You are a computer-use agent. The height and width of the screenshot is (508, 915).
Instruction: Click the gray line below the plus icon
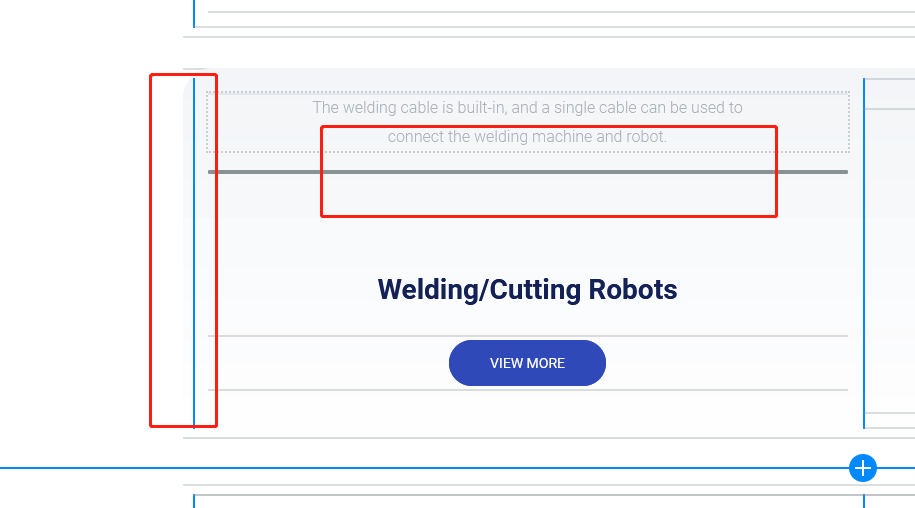(500, 486)
